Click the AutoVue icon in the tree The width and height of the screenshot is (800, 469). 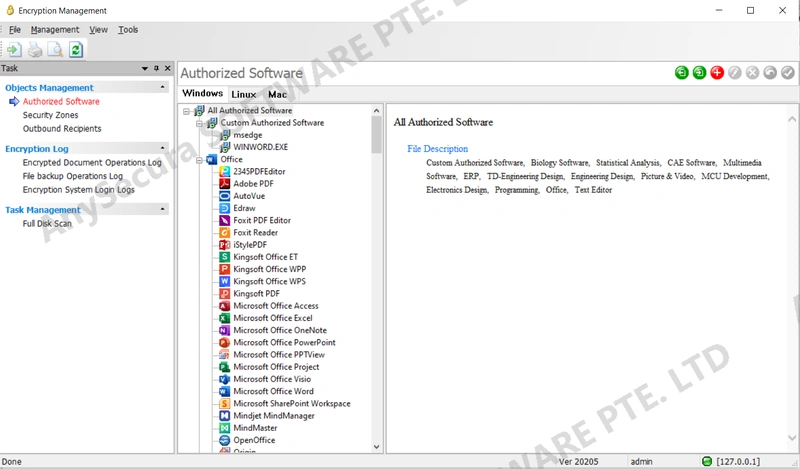point(224,196)
